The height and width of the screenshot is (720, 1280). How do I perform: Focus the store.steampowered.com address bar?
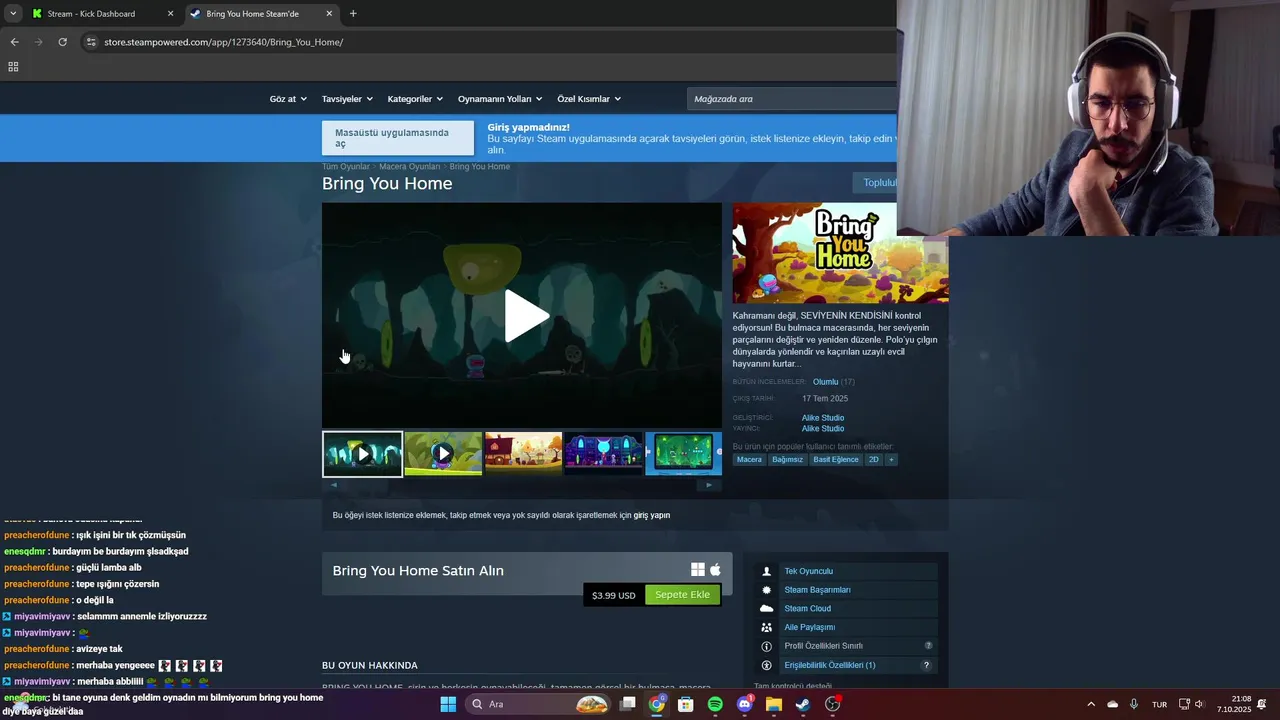pyautogui.click(x=490, y=42)
